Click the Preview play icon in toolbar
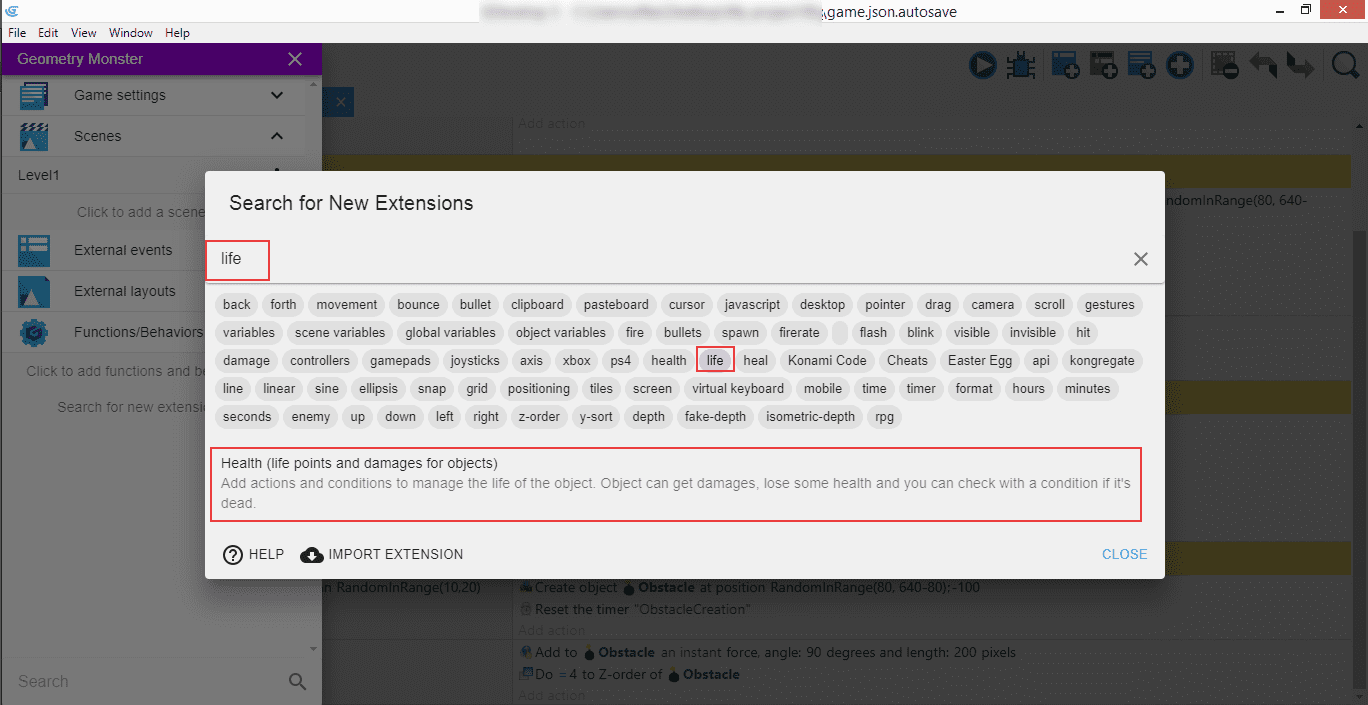This screenshot has width=1368, height=705. tap(982, 66)
